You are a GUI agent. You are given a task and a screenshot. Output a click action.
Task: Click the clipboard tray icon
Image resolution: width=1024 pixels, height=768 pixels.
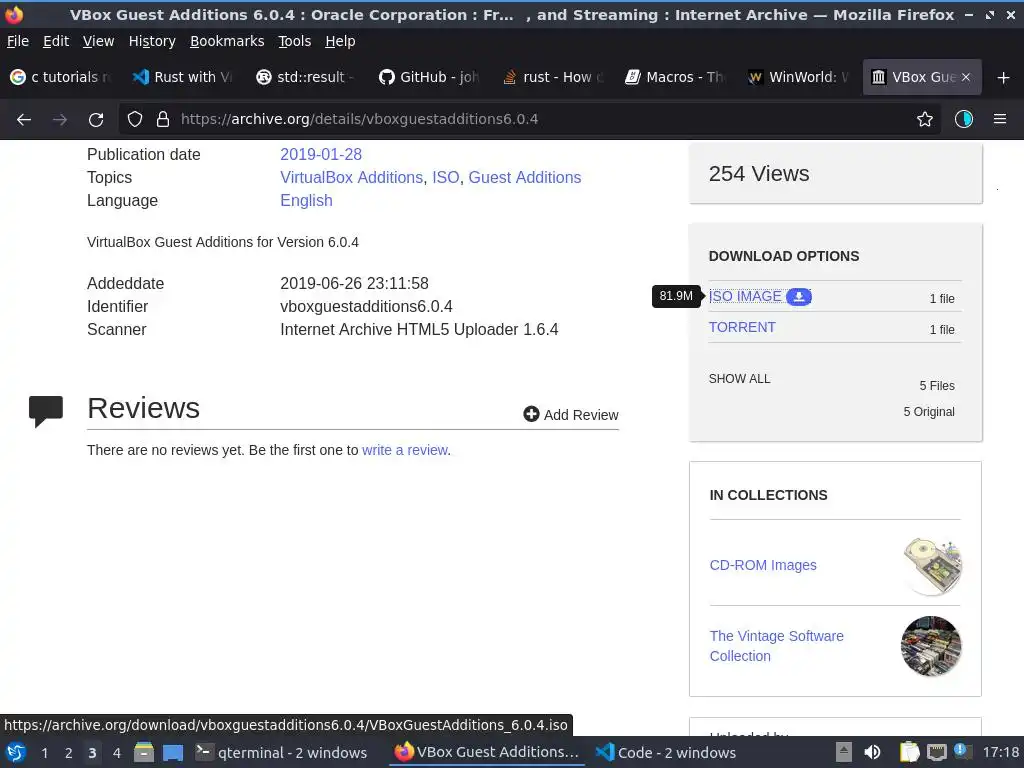pyautogui.click(x=909, y=752)
